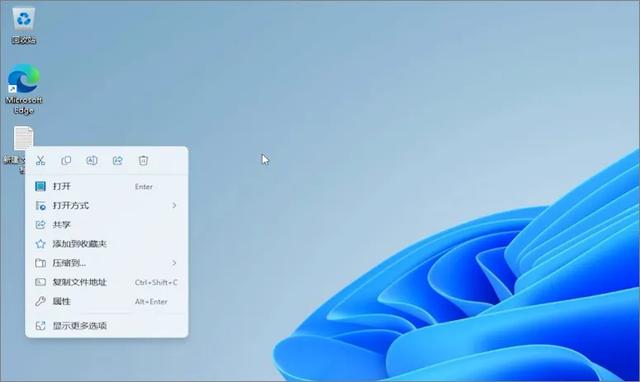Screen dimensions: 640x382
Task: Click the Copy icon in context menu
Action: 66,160
